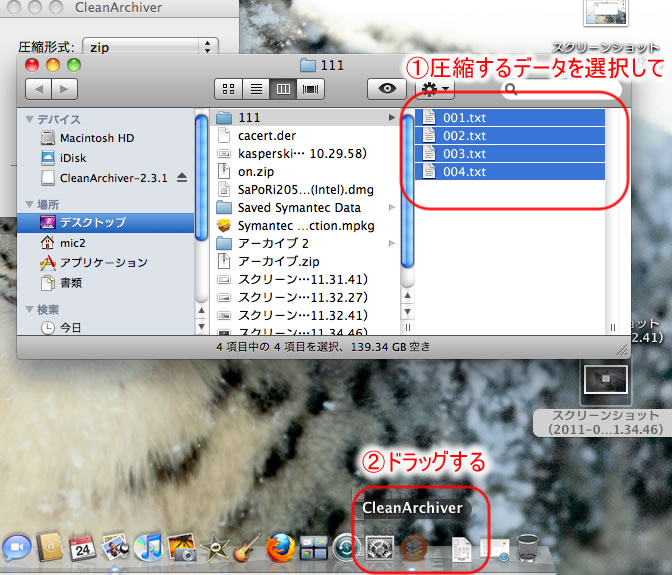Click the sidebar vertical scrollbar
672x575 pixels.
coord(201,178)
